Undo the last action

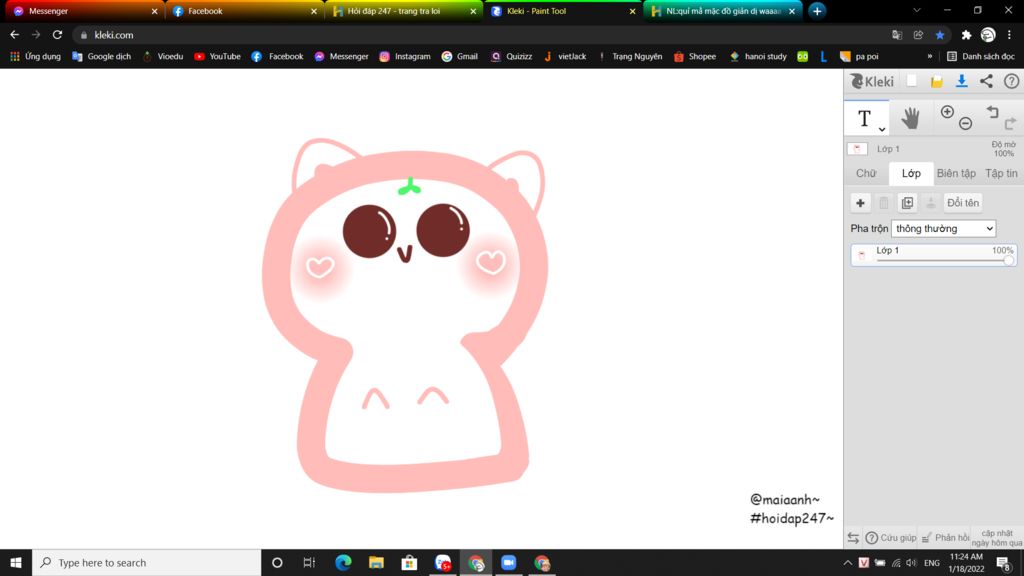[x=993, y=112]
